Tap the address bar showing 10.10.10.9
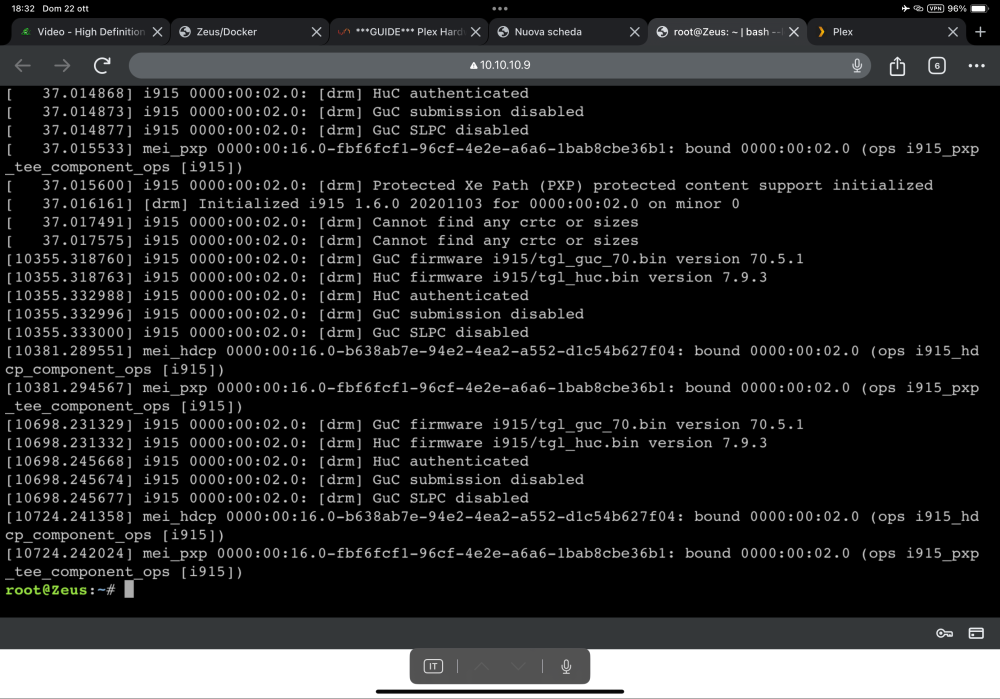This screenshot has width=1000, height=699. click(500, 65)
